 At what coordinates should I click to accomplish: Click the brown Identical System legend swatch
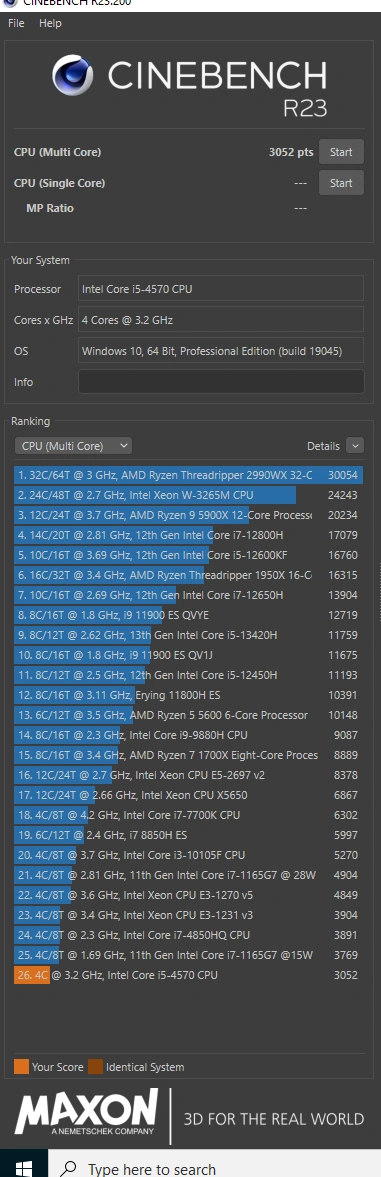(95, 1067)
